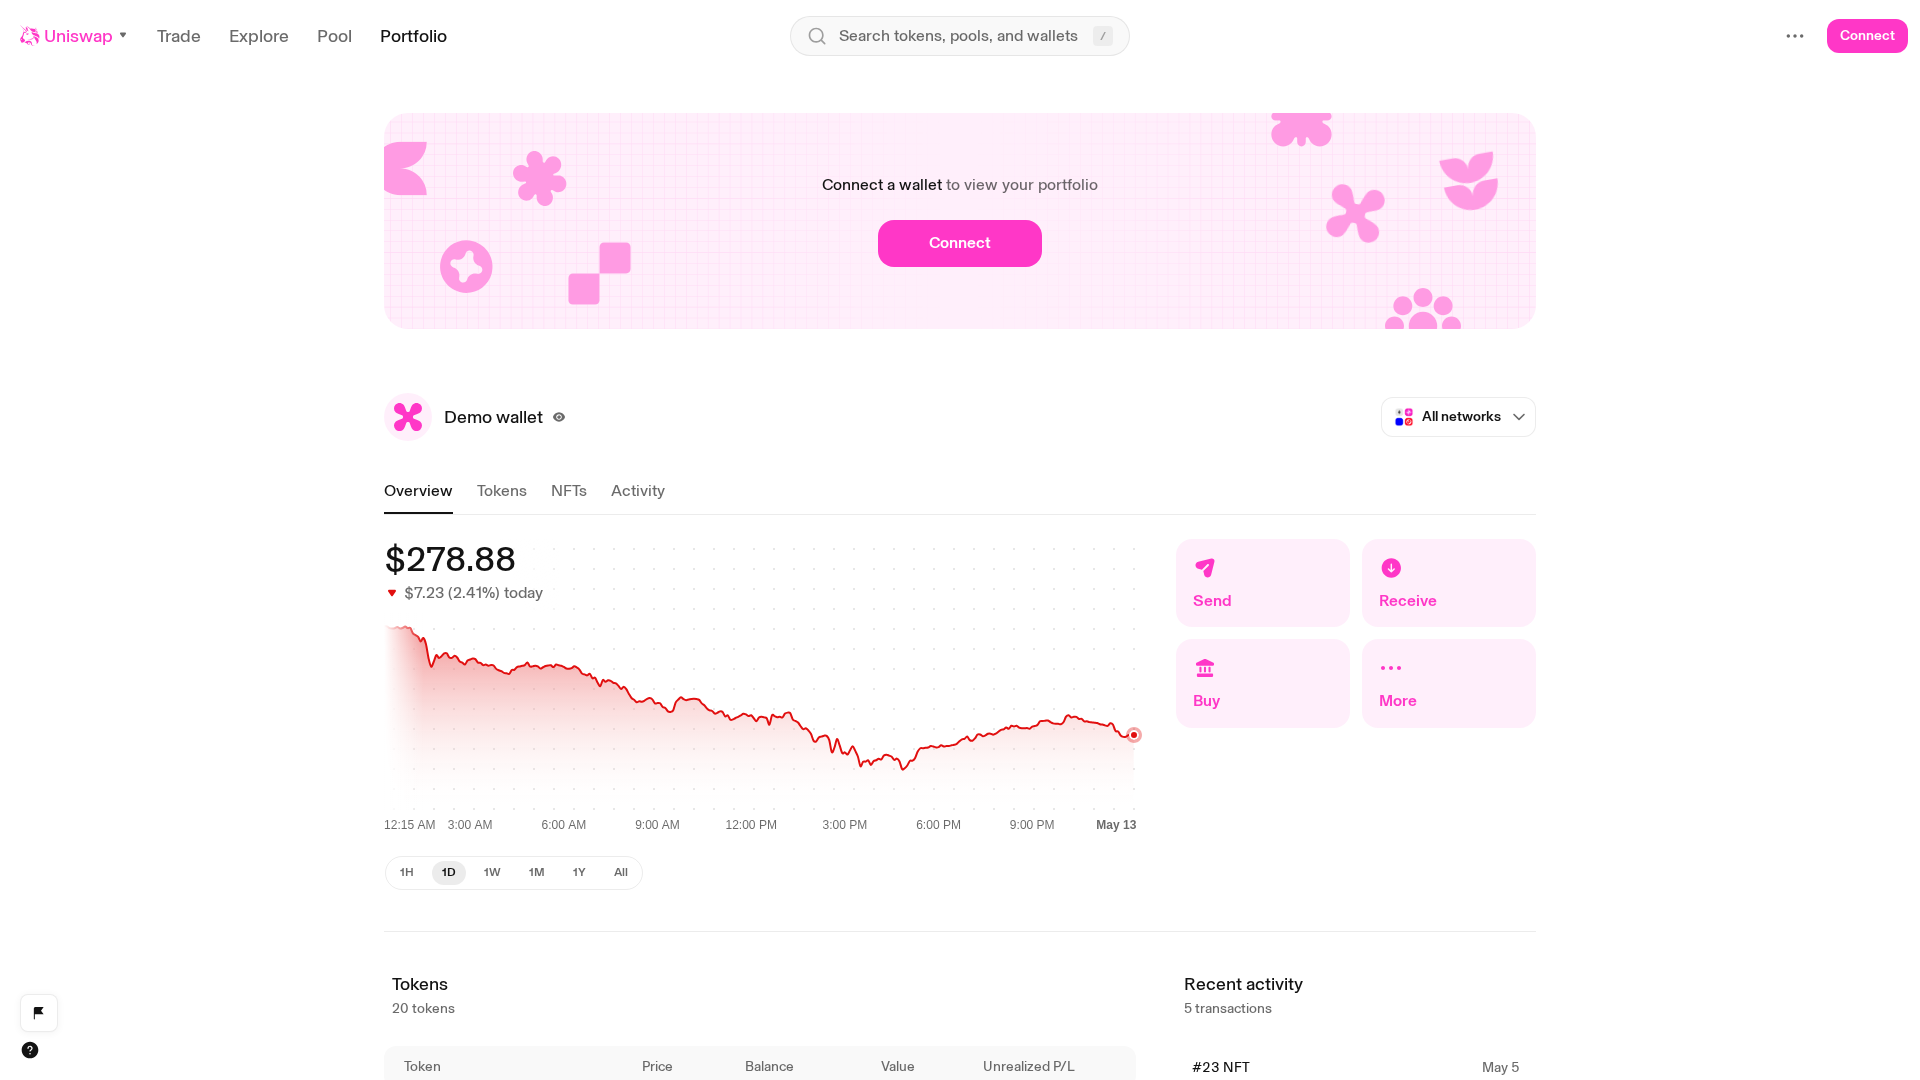Expand the All networks dropdown
The height and width of the screenshot is (1080, 1920).
pos(1458,417)
